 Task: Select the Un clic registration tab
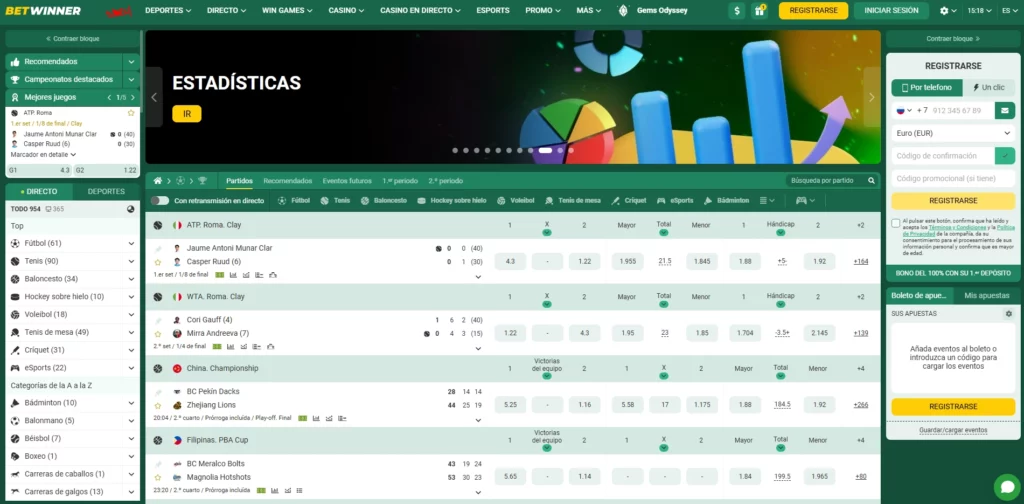click(989, 87)
